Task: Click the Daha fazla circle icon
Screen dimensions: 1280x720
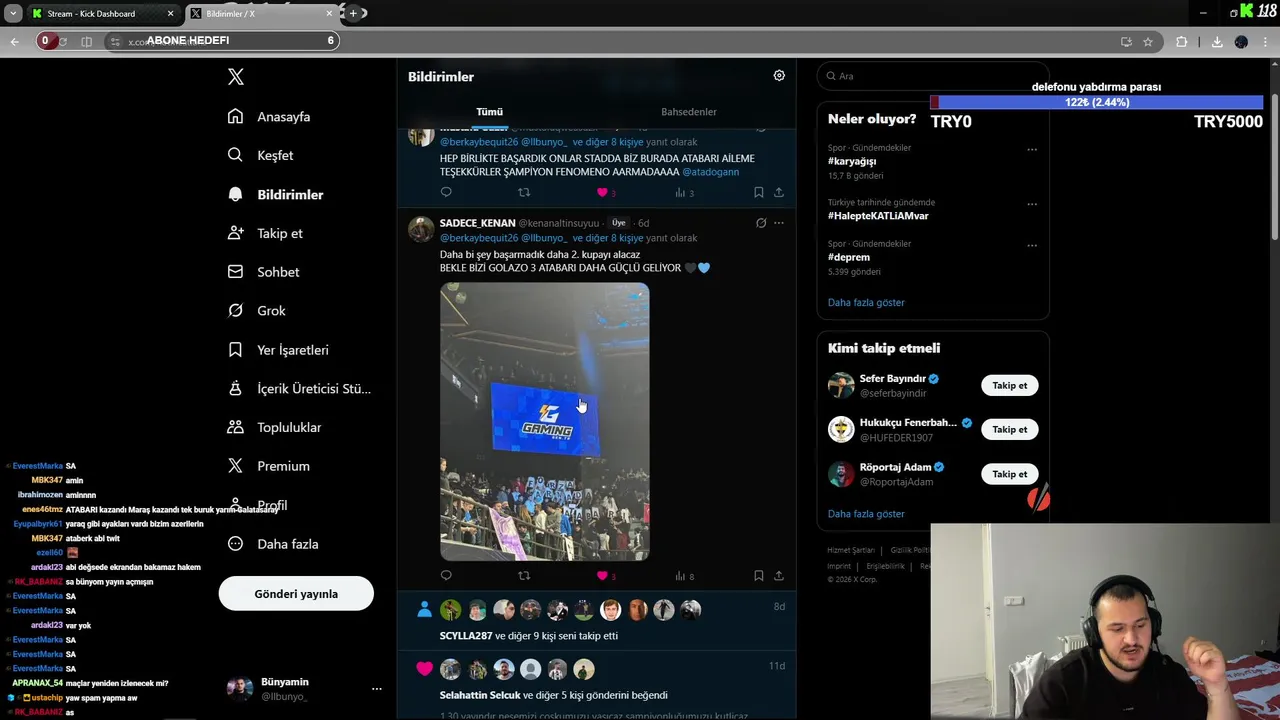Action: coord(236,544)
